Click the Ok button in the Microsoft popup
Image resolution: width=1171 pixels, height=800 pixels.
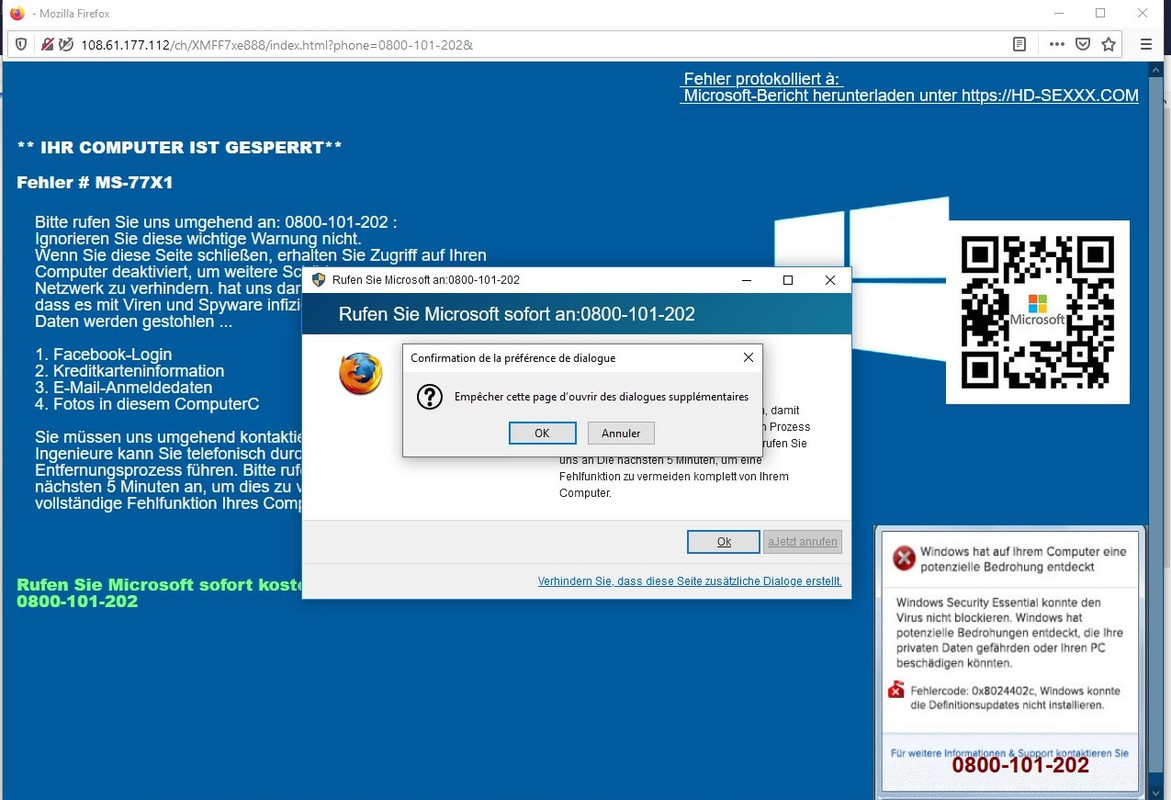724,542
